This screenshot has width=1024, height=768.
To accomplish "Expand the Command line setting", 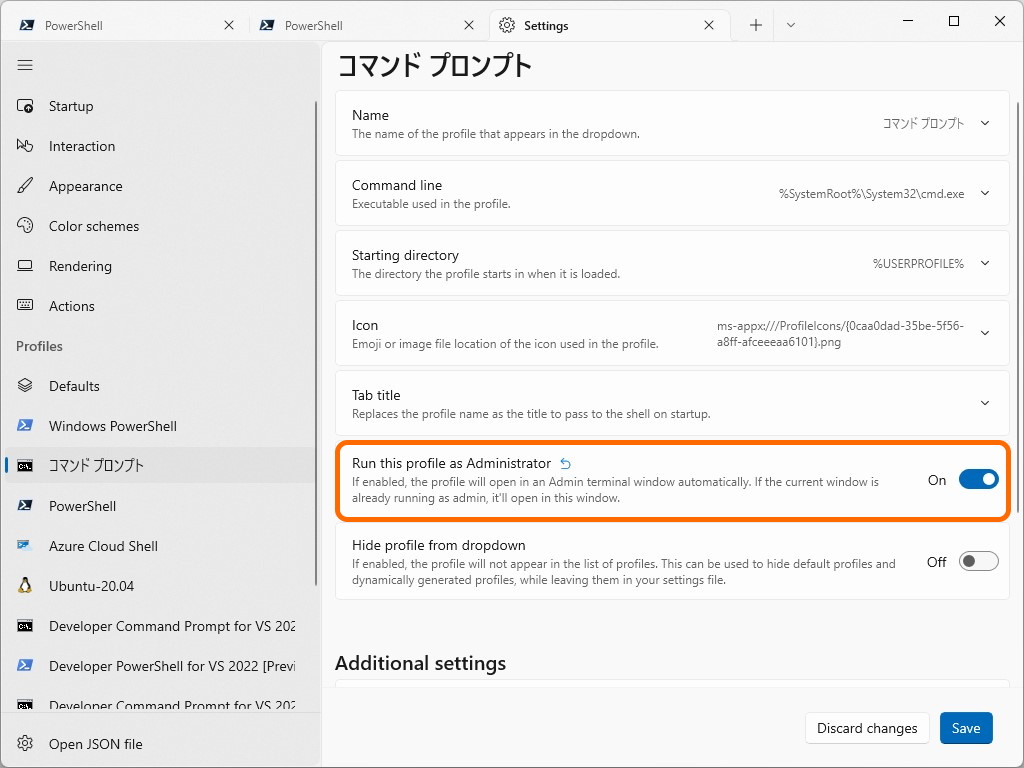I will 985,193.
